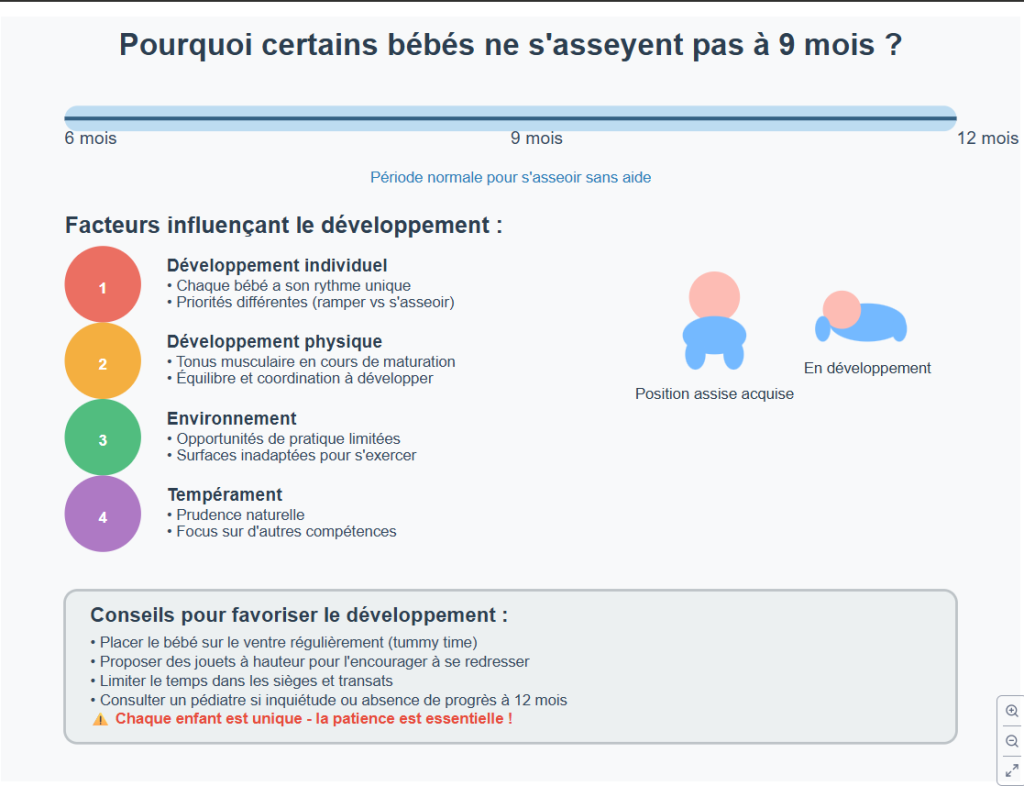Click the 'Développement individuel' heading
The height and width of the screenshot is (786, 1024).
click(276, 265)
